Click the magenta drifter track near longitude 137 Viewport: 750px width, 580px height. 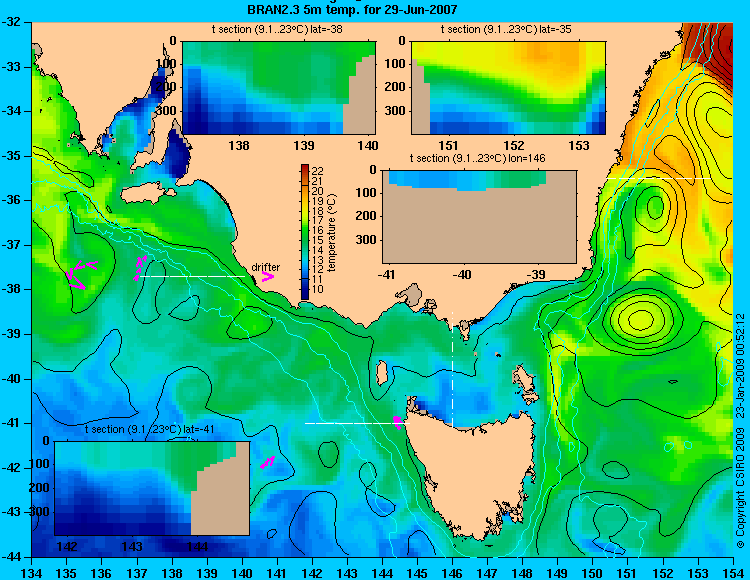139,268
